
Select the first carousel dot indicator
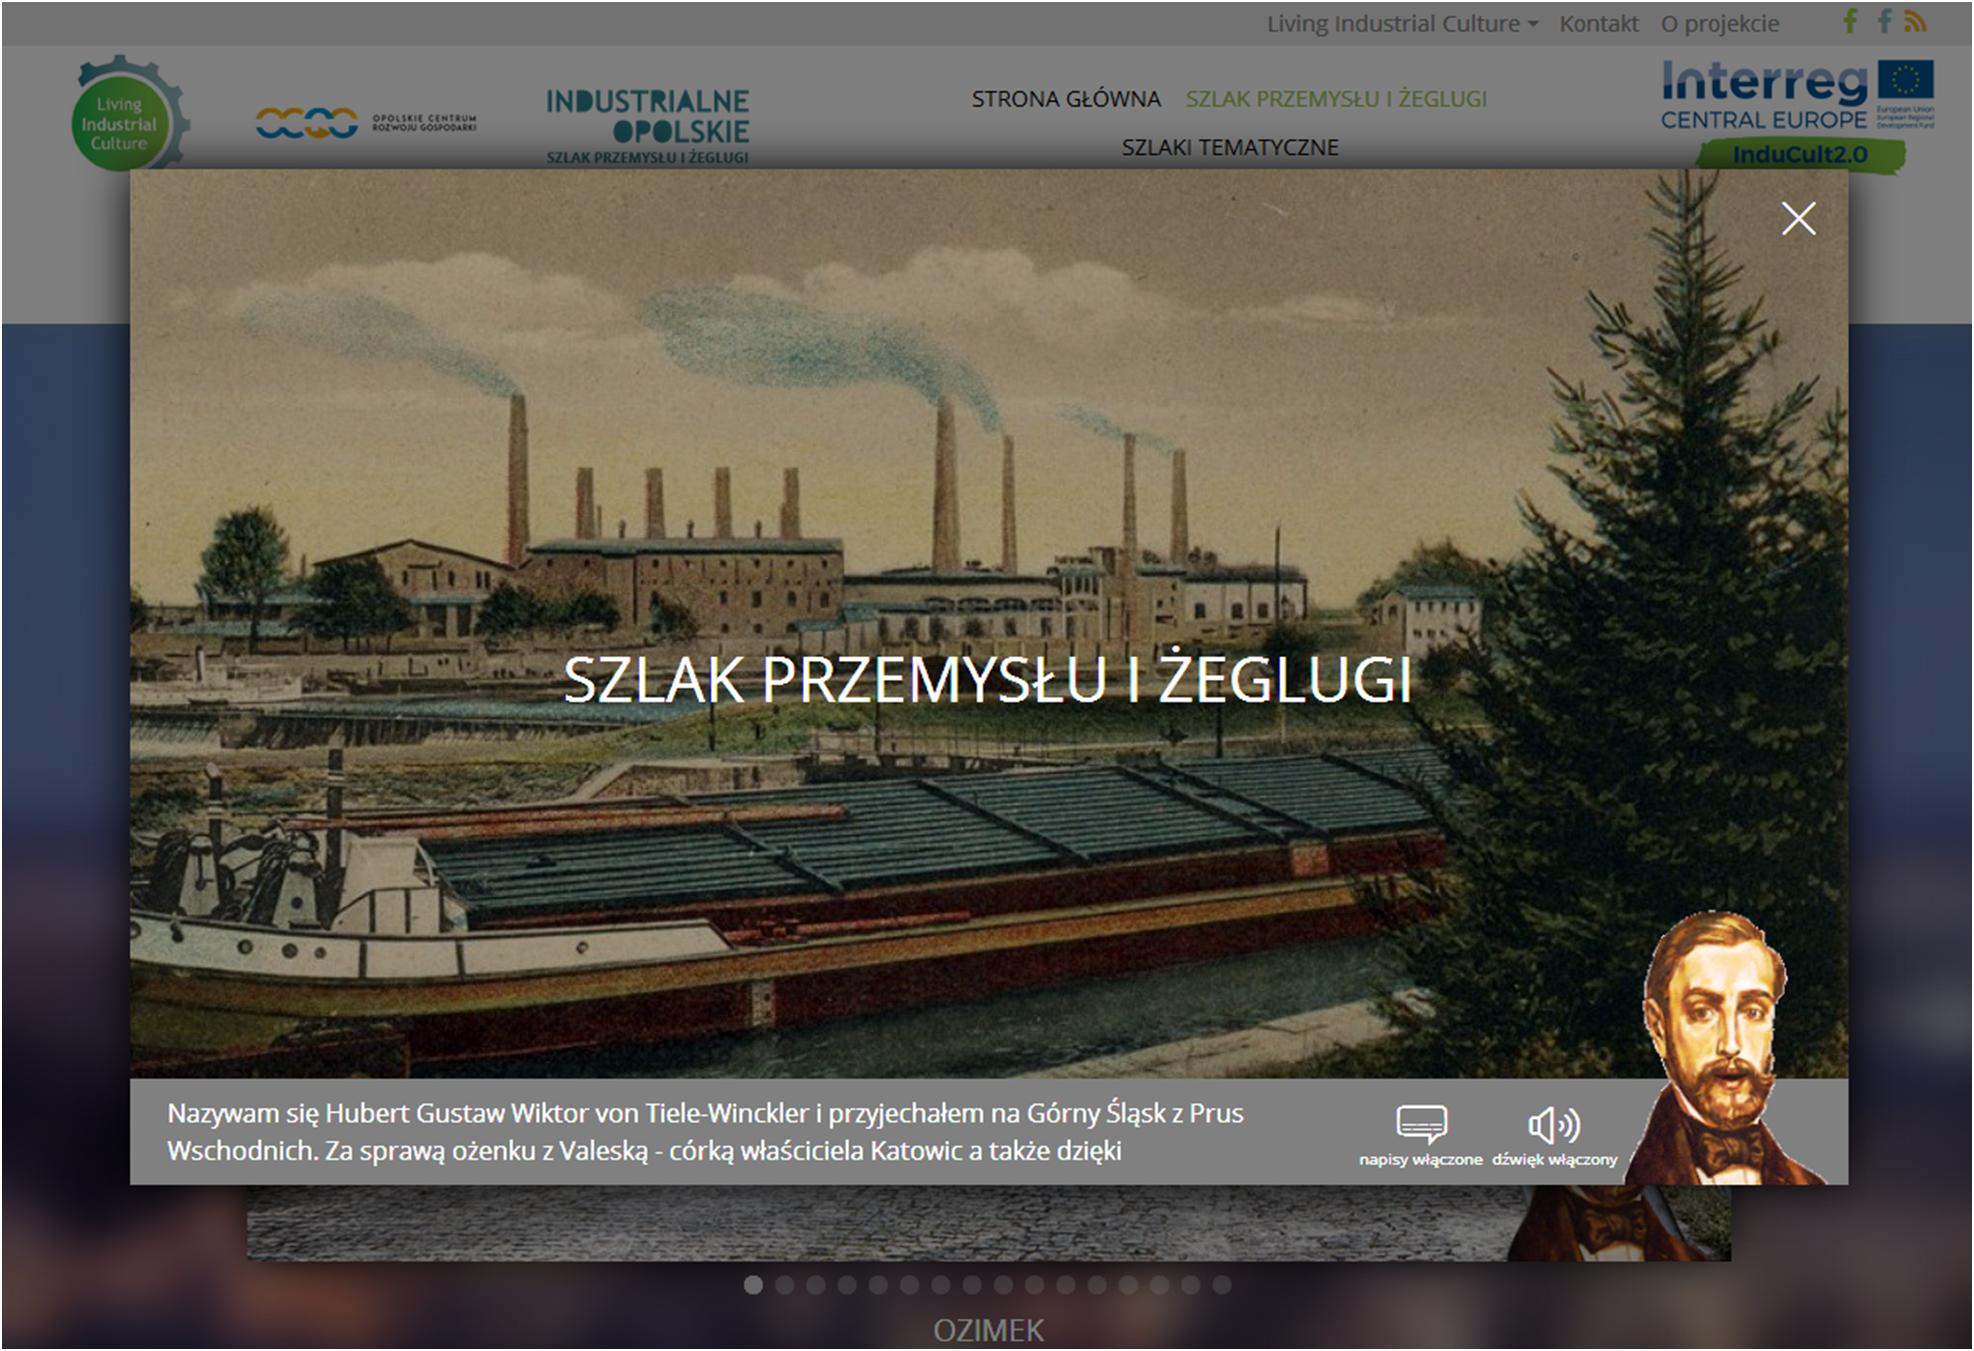(753, 1285)
